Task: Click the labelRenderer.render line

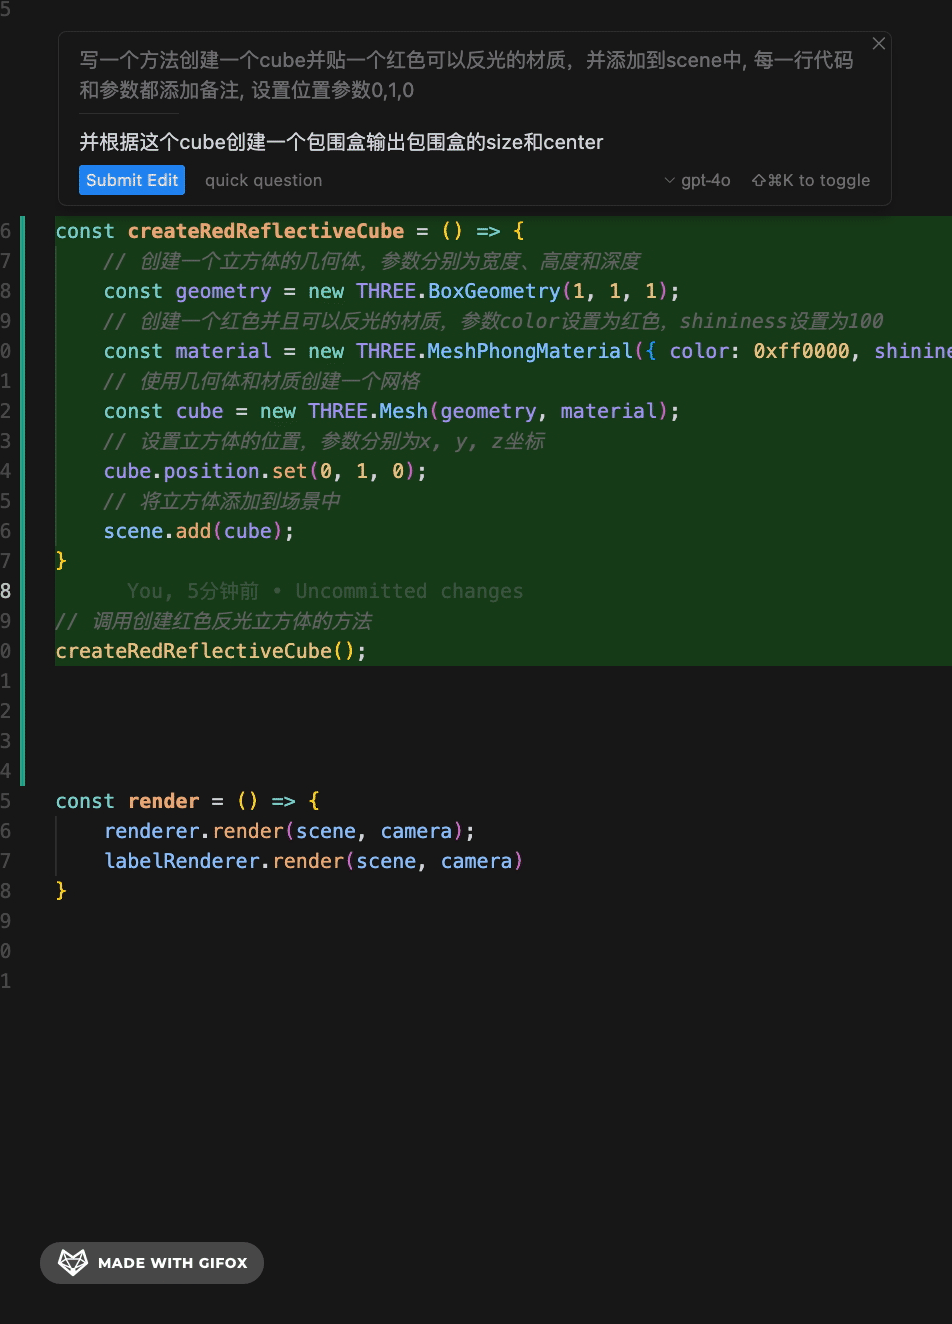Action: point(312,861)
